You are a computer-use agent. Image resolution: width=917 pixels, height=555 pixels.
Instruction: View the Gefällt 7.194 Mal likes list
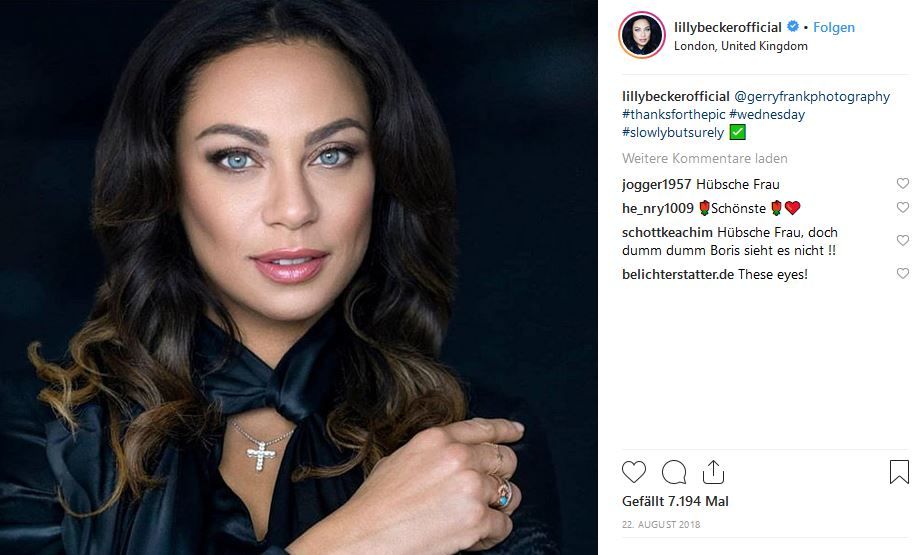tap(675, 500)
